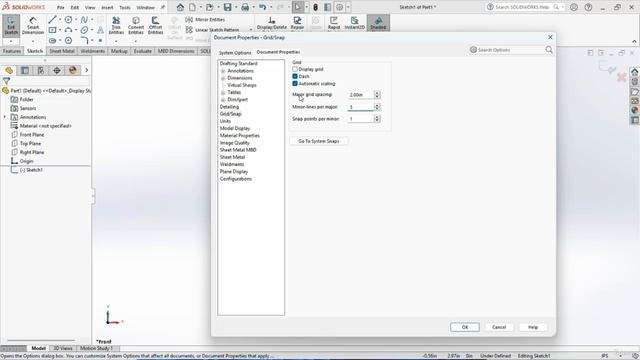The image size is (640, 360).
Task: Expand Tables in the dialog tree
Action: tap(223, 93)
